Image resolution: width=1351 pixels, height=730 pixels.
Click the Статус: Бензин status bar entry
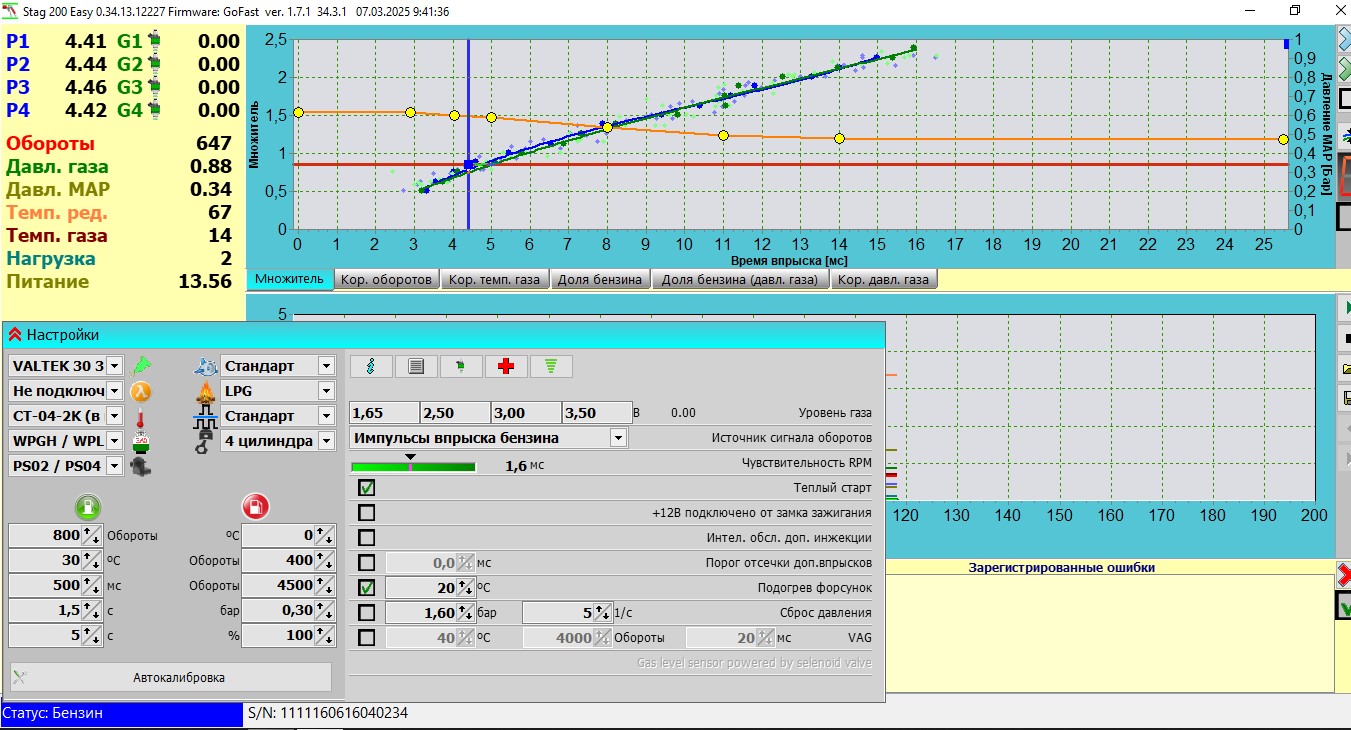[122, 714]
